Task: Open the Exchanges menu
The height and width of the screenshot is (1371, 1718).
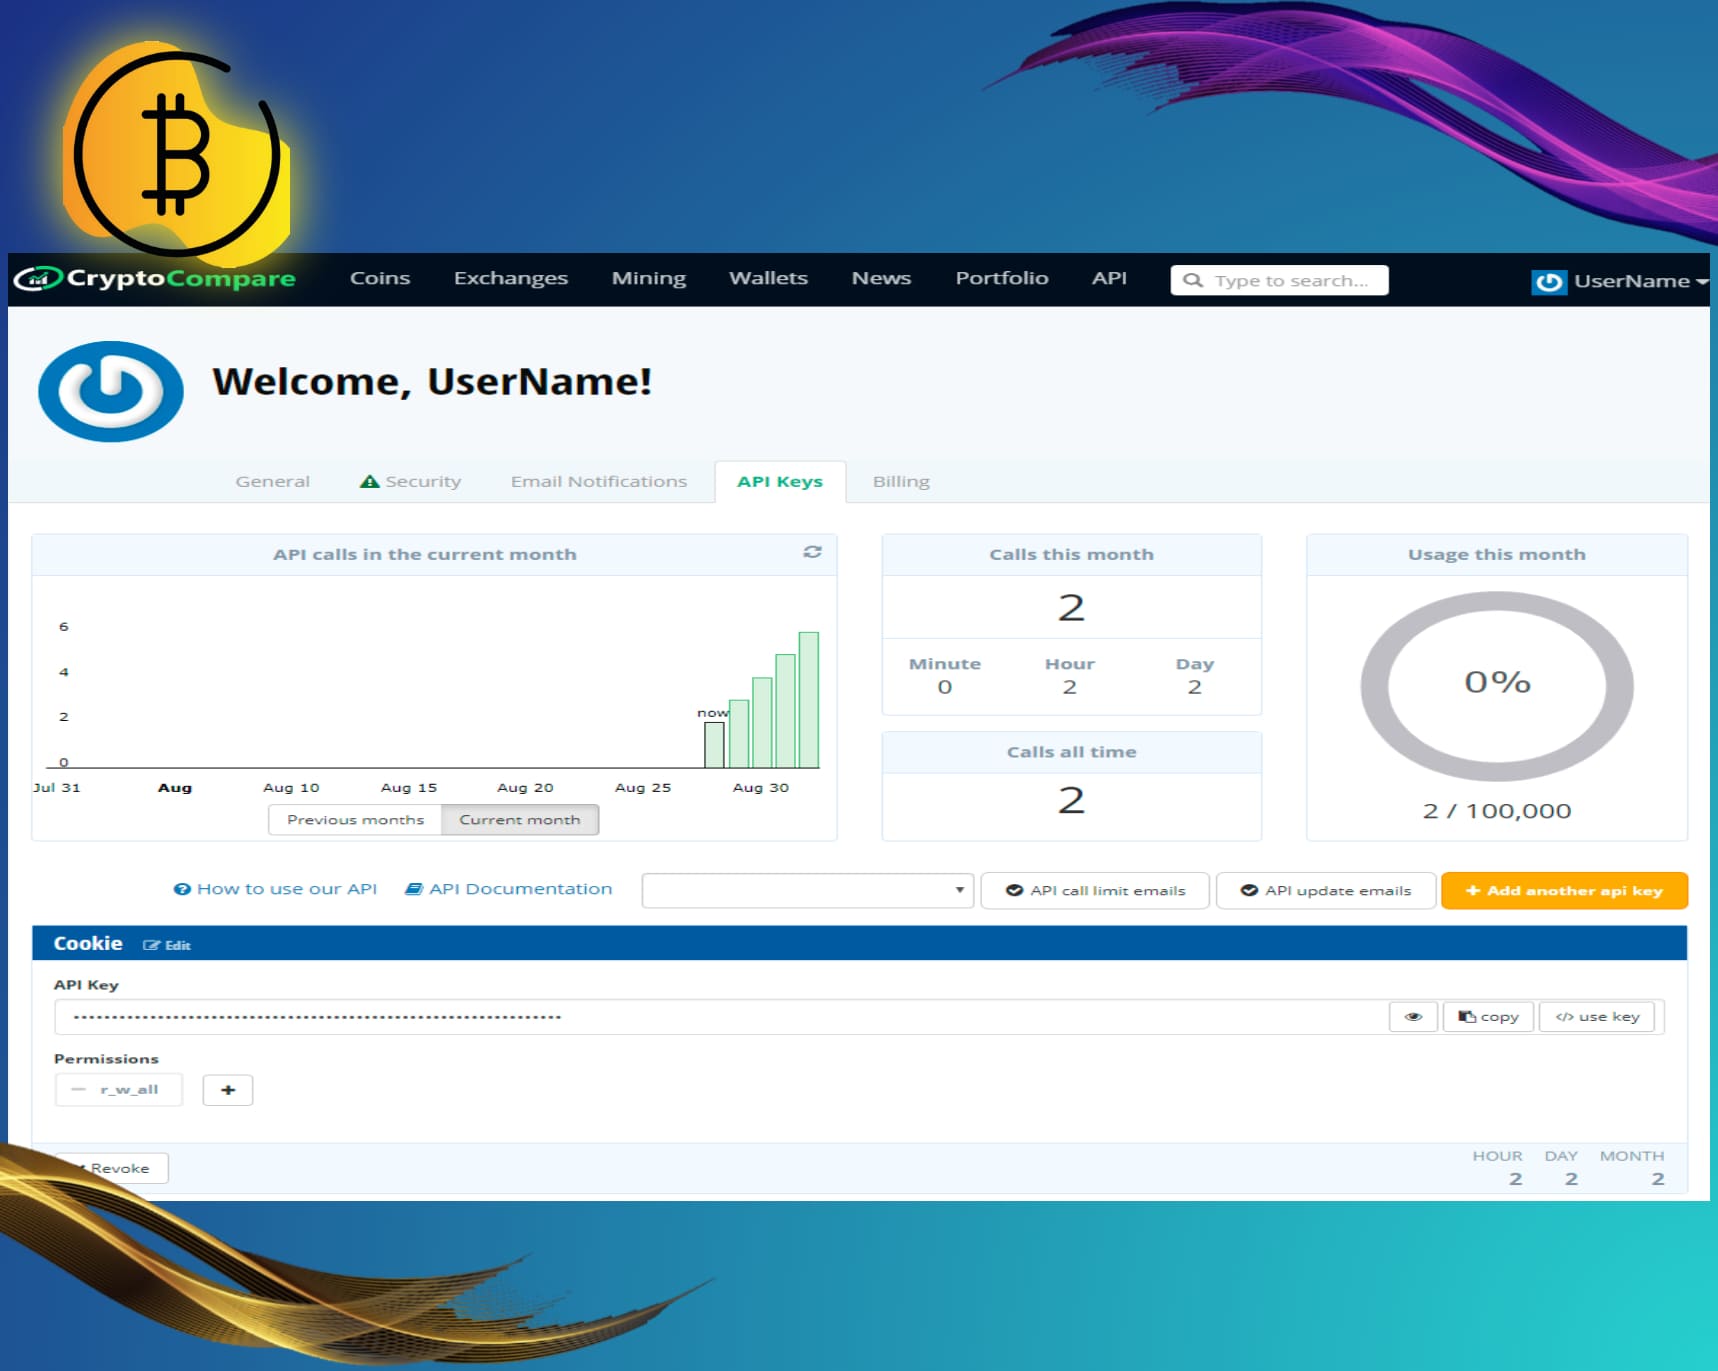Action: [x=510, y=278]
